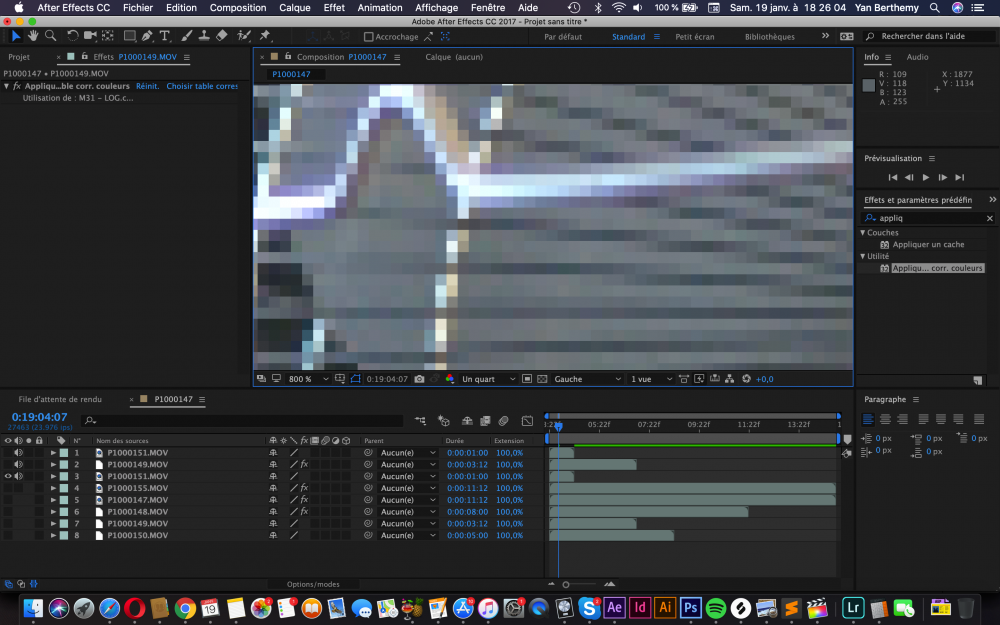Open the Un quart resolution dropdown
The height and width of the screenshot is (625, 1000).
[x=488, y=379]
